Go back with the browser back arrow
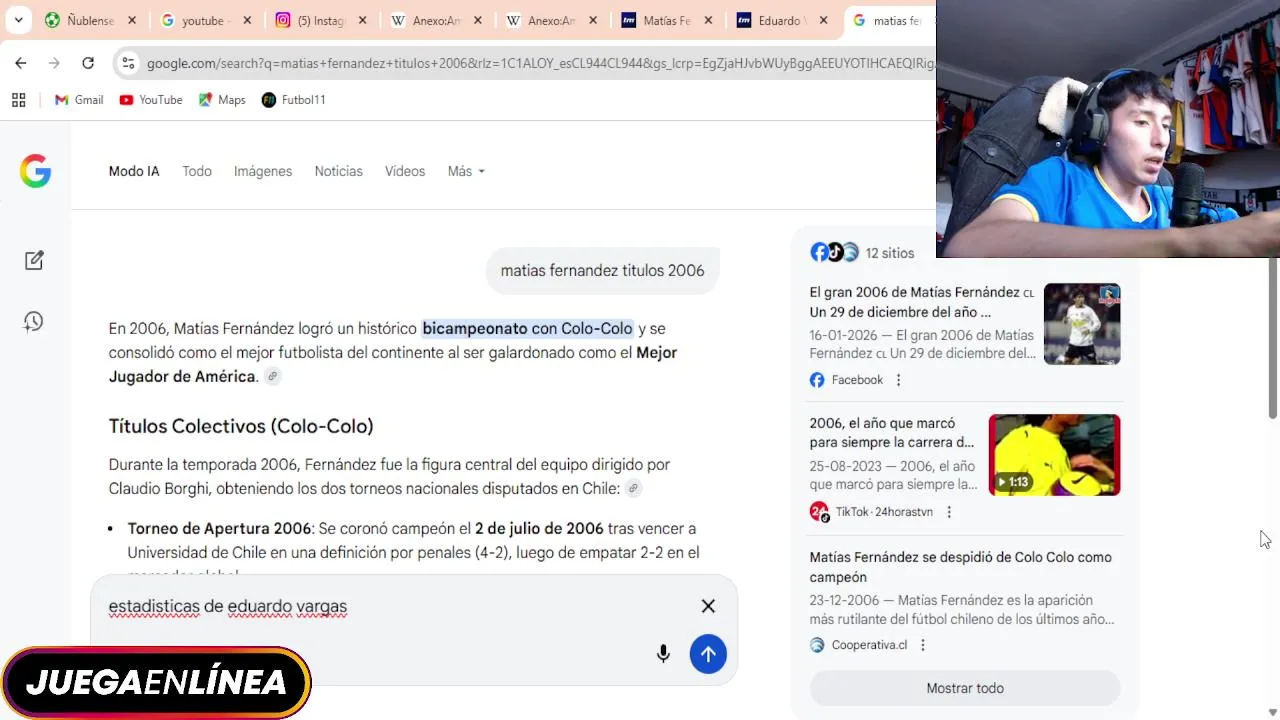The width and height of the screenshot is (1280, 720). 21,63
